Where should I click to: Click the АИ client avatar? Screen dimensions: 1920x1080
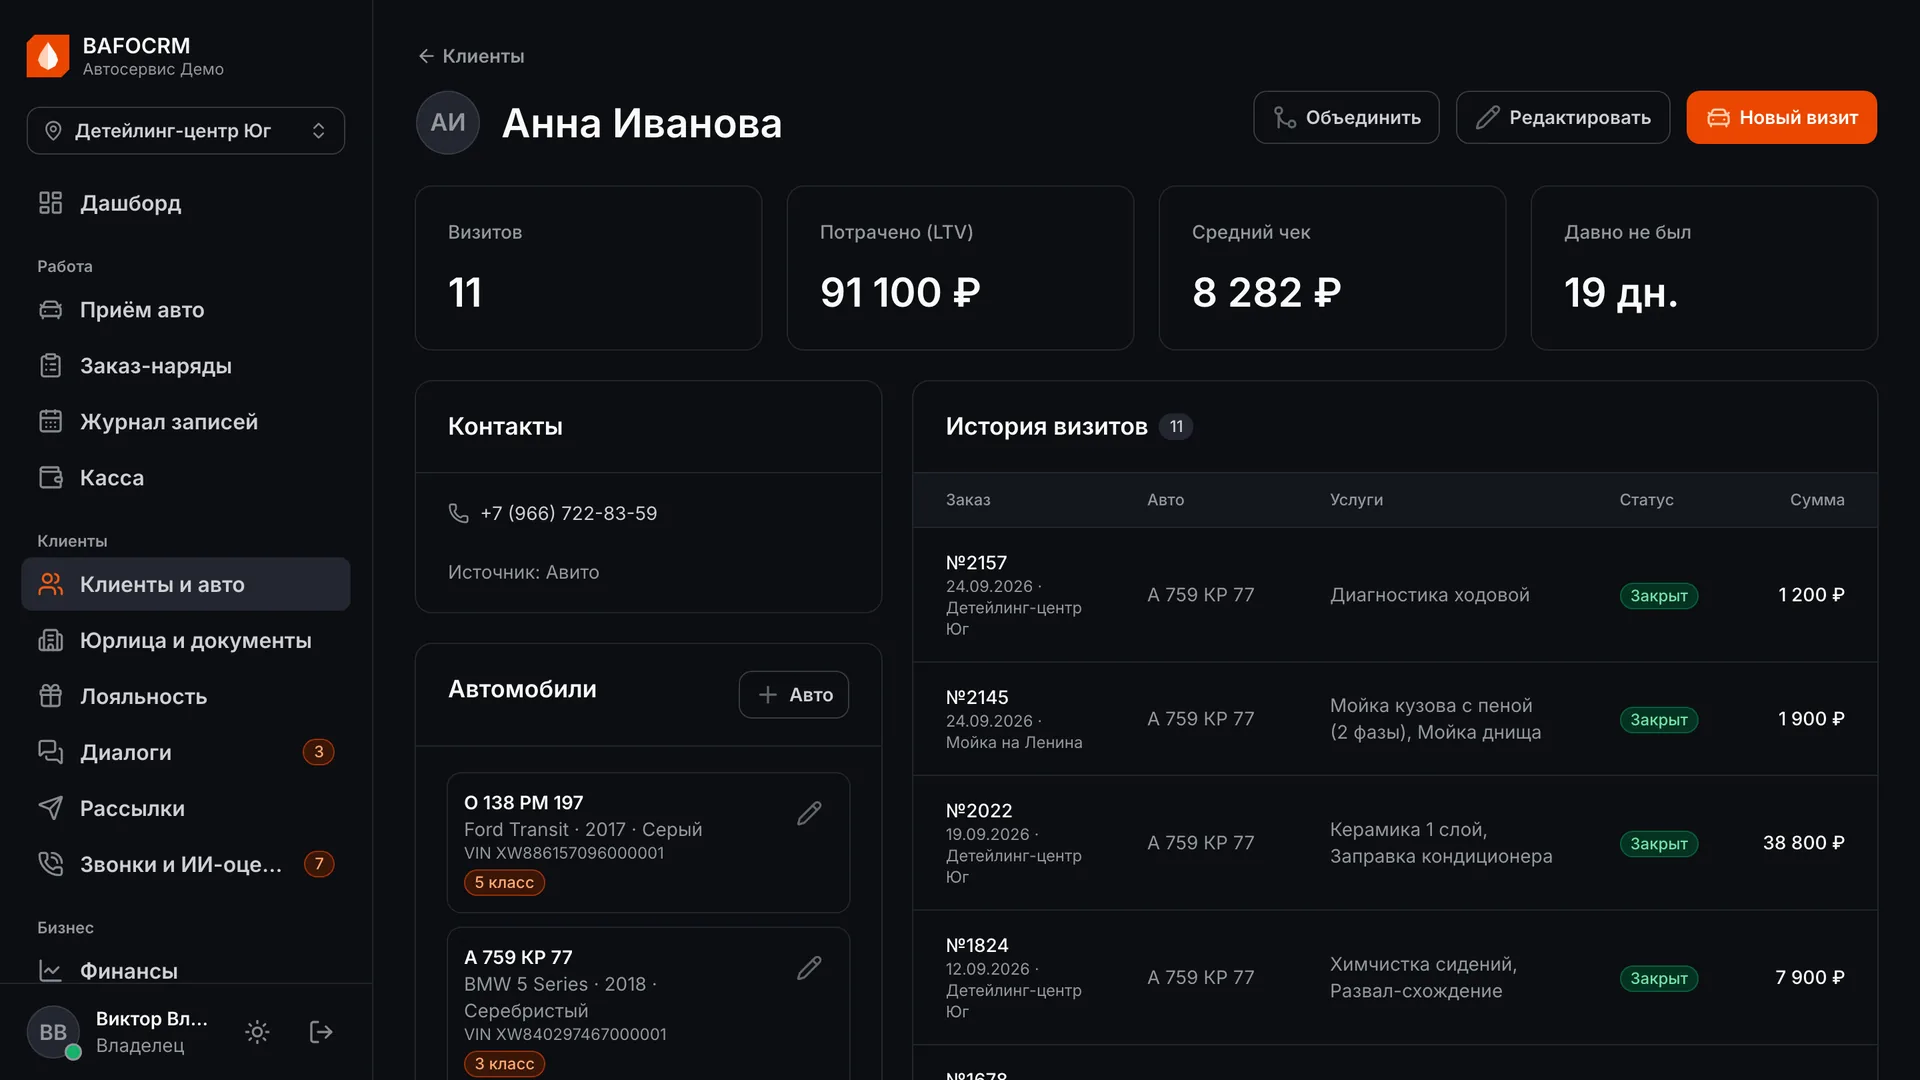(448, 122)
